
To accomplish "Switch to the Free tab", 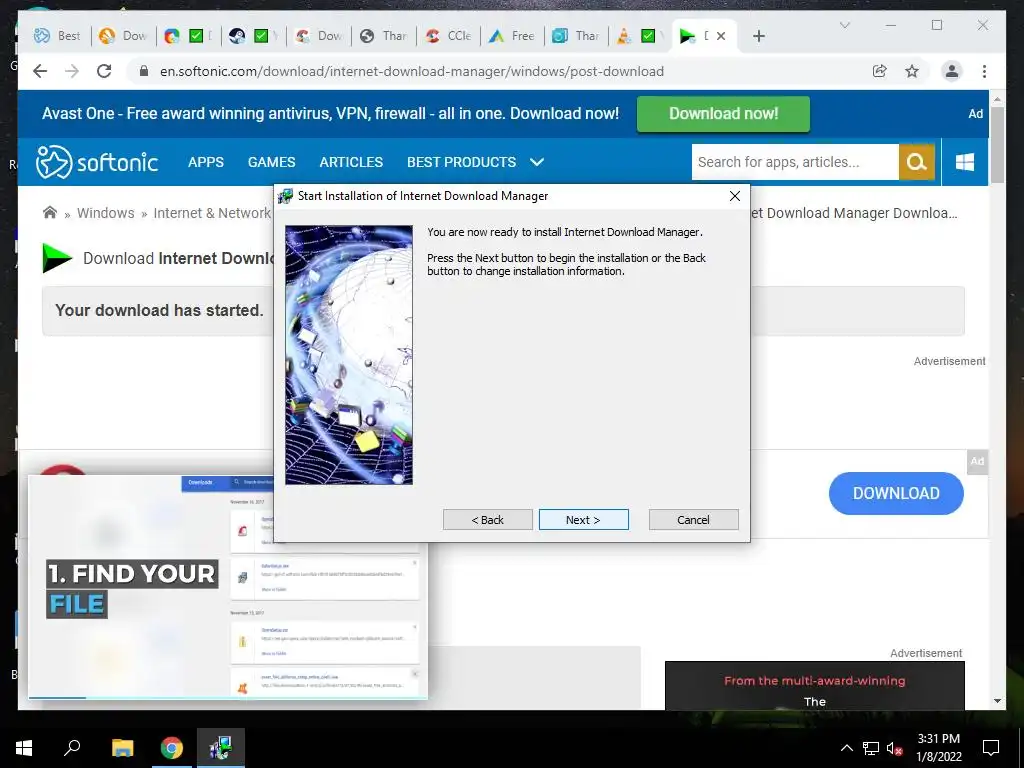I will pyautogui.click(x=512, y=36).
